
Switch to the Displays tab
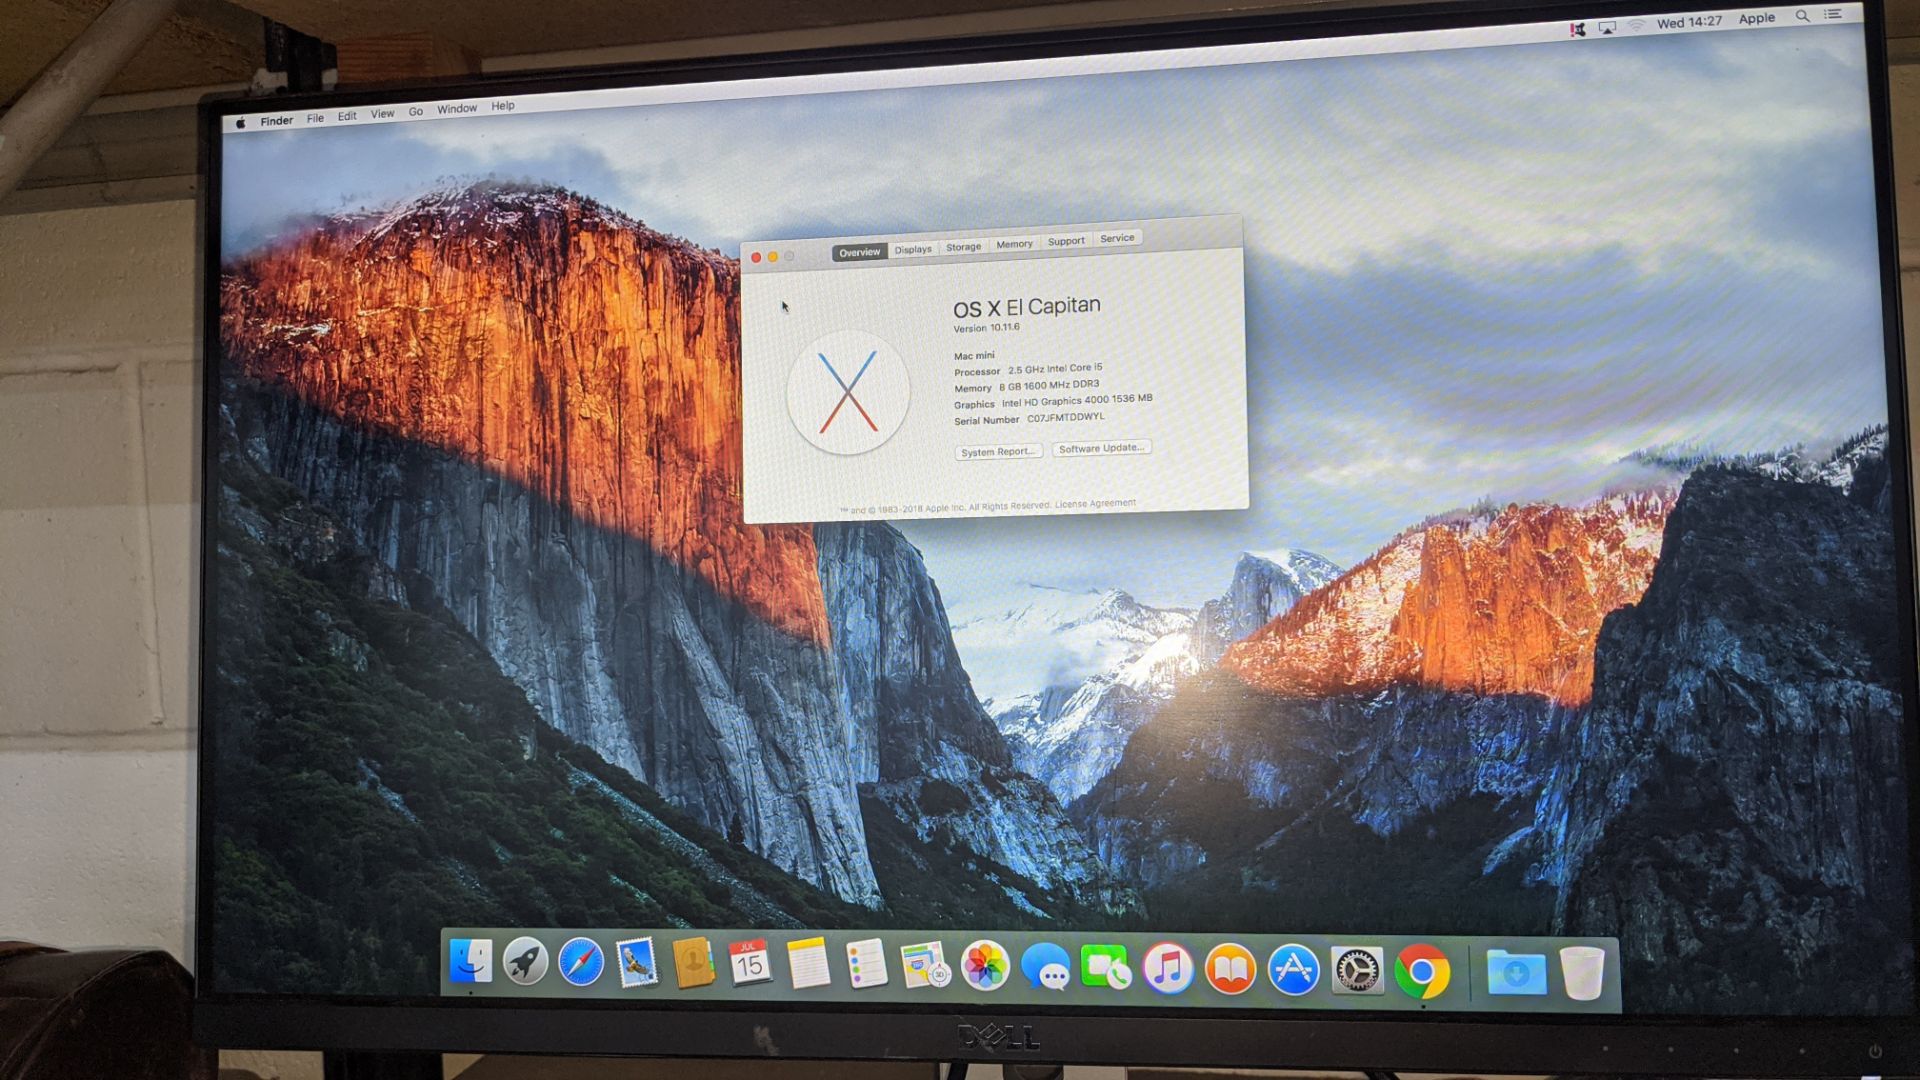pyautogui.click(x=913, y=249)
